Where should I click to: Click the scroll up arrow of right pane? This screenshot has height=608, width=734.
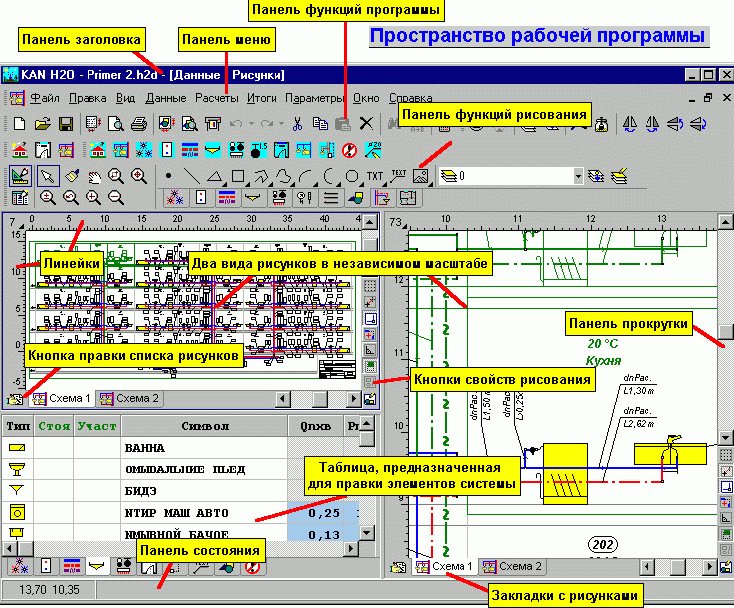(726, 222)
